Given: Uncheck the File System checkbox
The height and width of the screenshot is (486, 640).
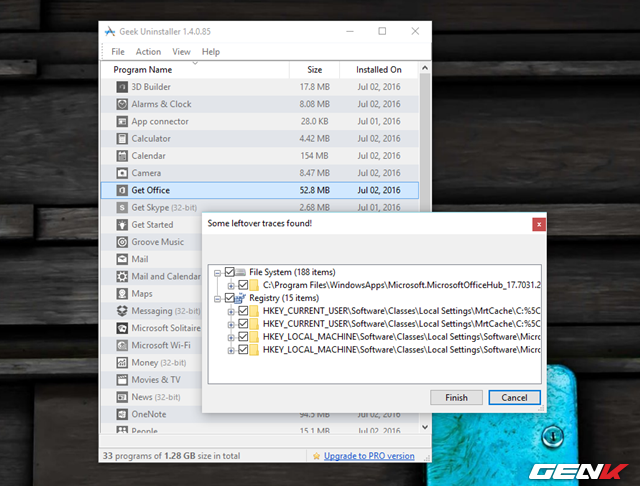Looking at the screenshot, I should [231, 272].
